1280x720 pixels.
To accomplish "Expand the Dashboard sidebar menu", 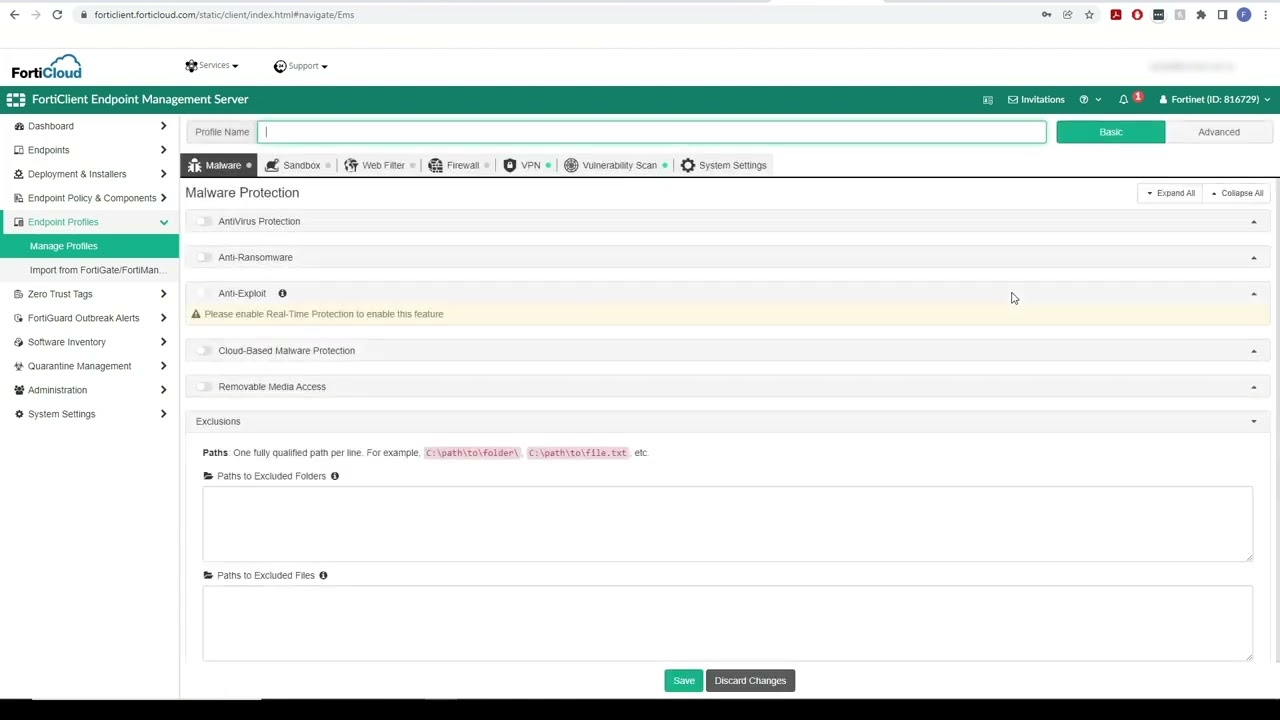I will [x=89, y=126].
